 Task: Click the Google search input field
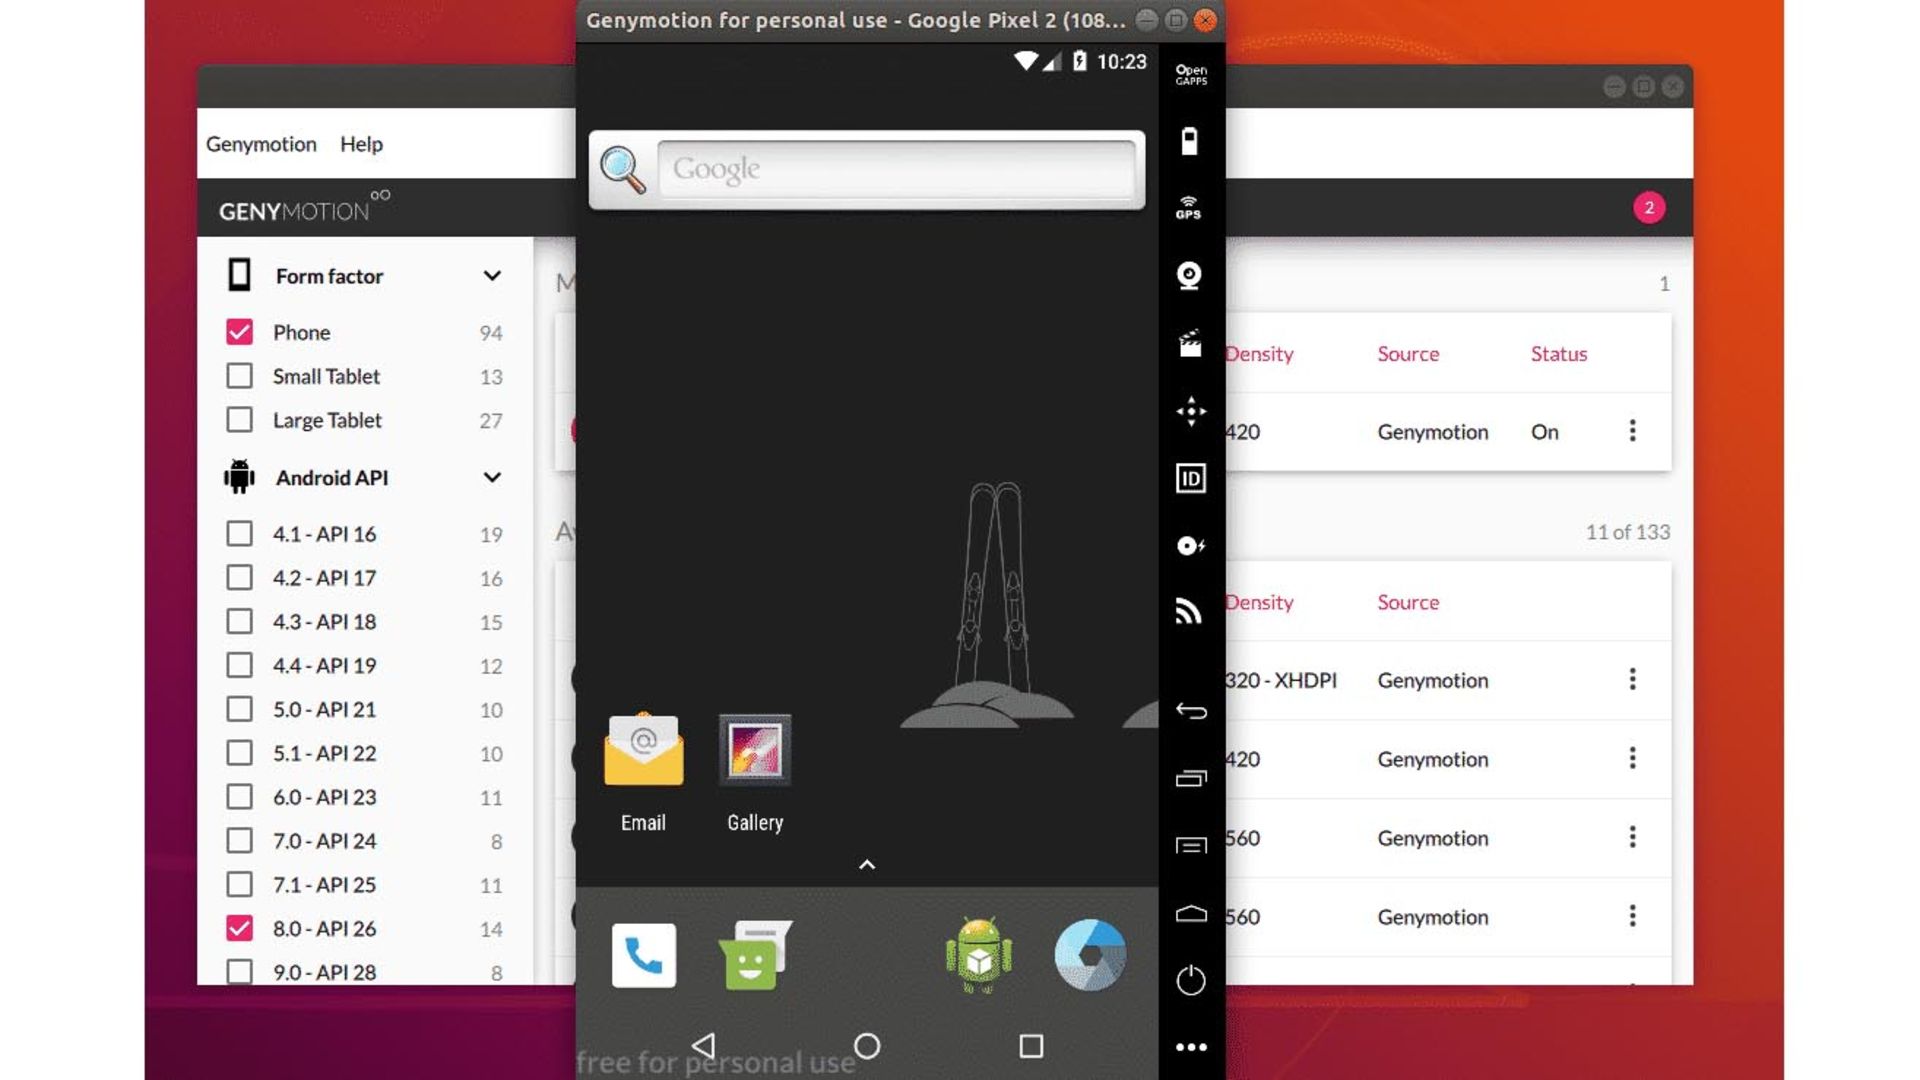point(903,169)
